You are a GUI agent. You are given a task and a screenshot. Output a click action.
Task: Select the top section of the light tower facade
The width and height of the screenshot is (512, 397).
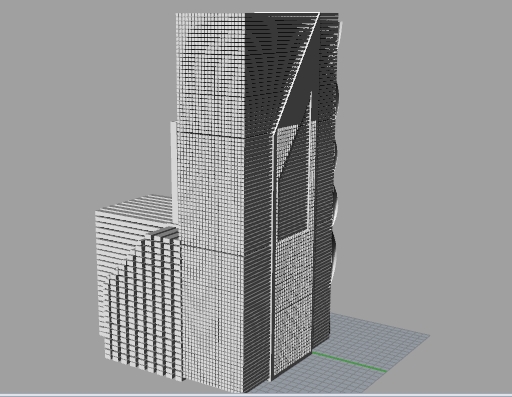pyautogui.click(x=212, y=73)
